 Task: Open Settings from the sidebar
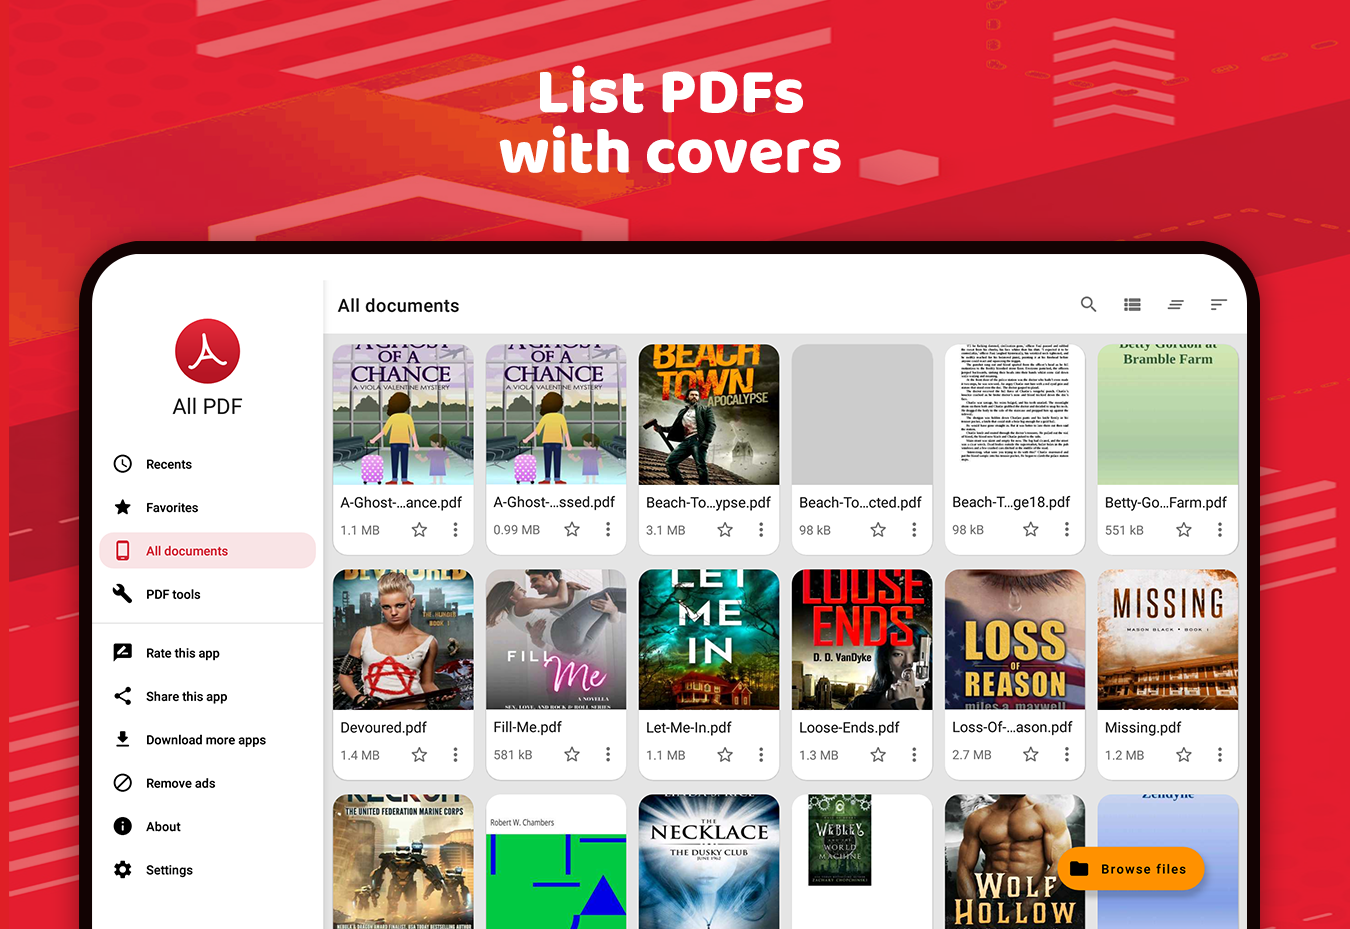[168, 869]
